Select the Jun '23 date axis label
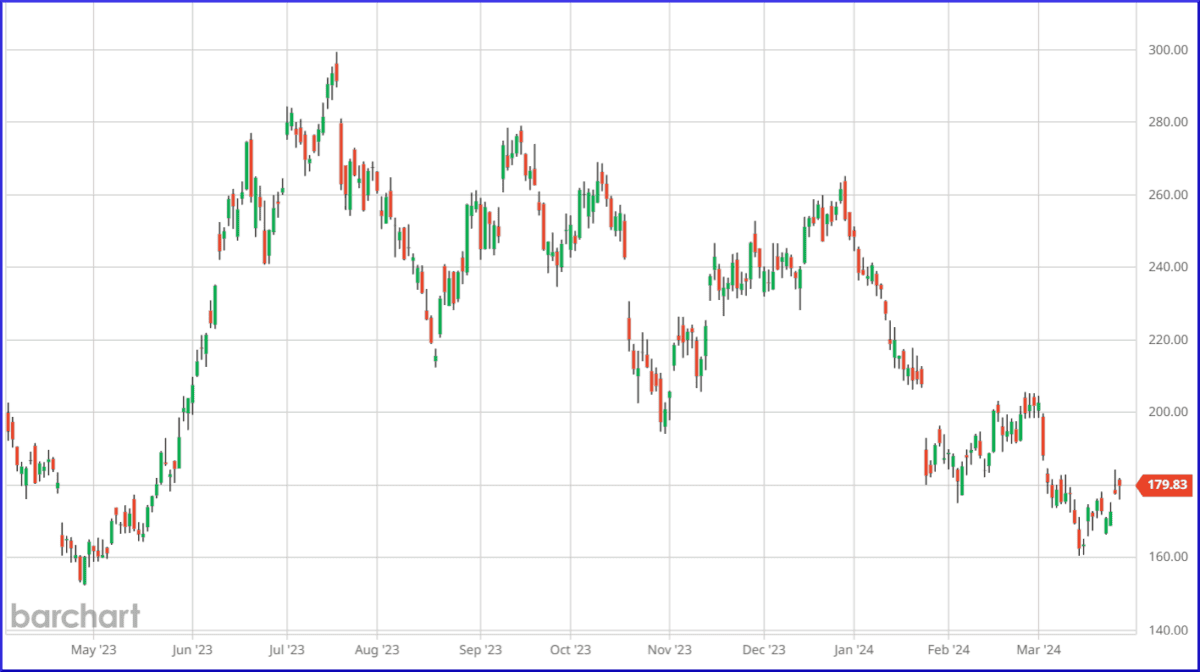The height and width of the screenshot is (672, 1200). [192, 649]
